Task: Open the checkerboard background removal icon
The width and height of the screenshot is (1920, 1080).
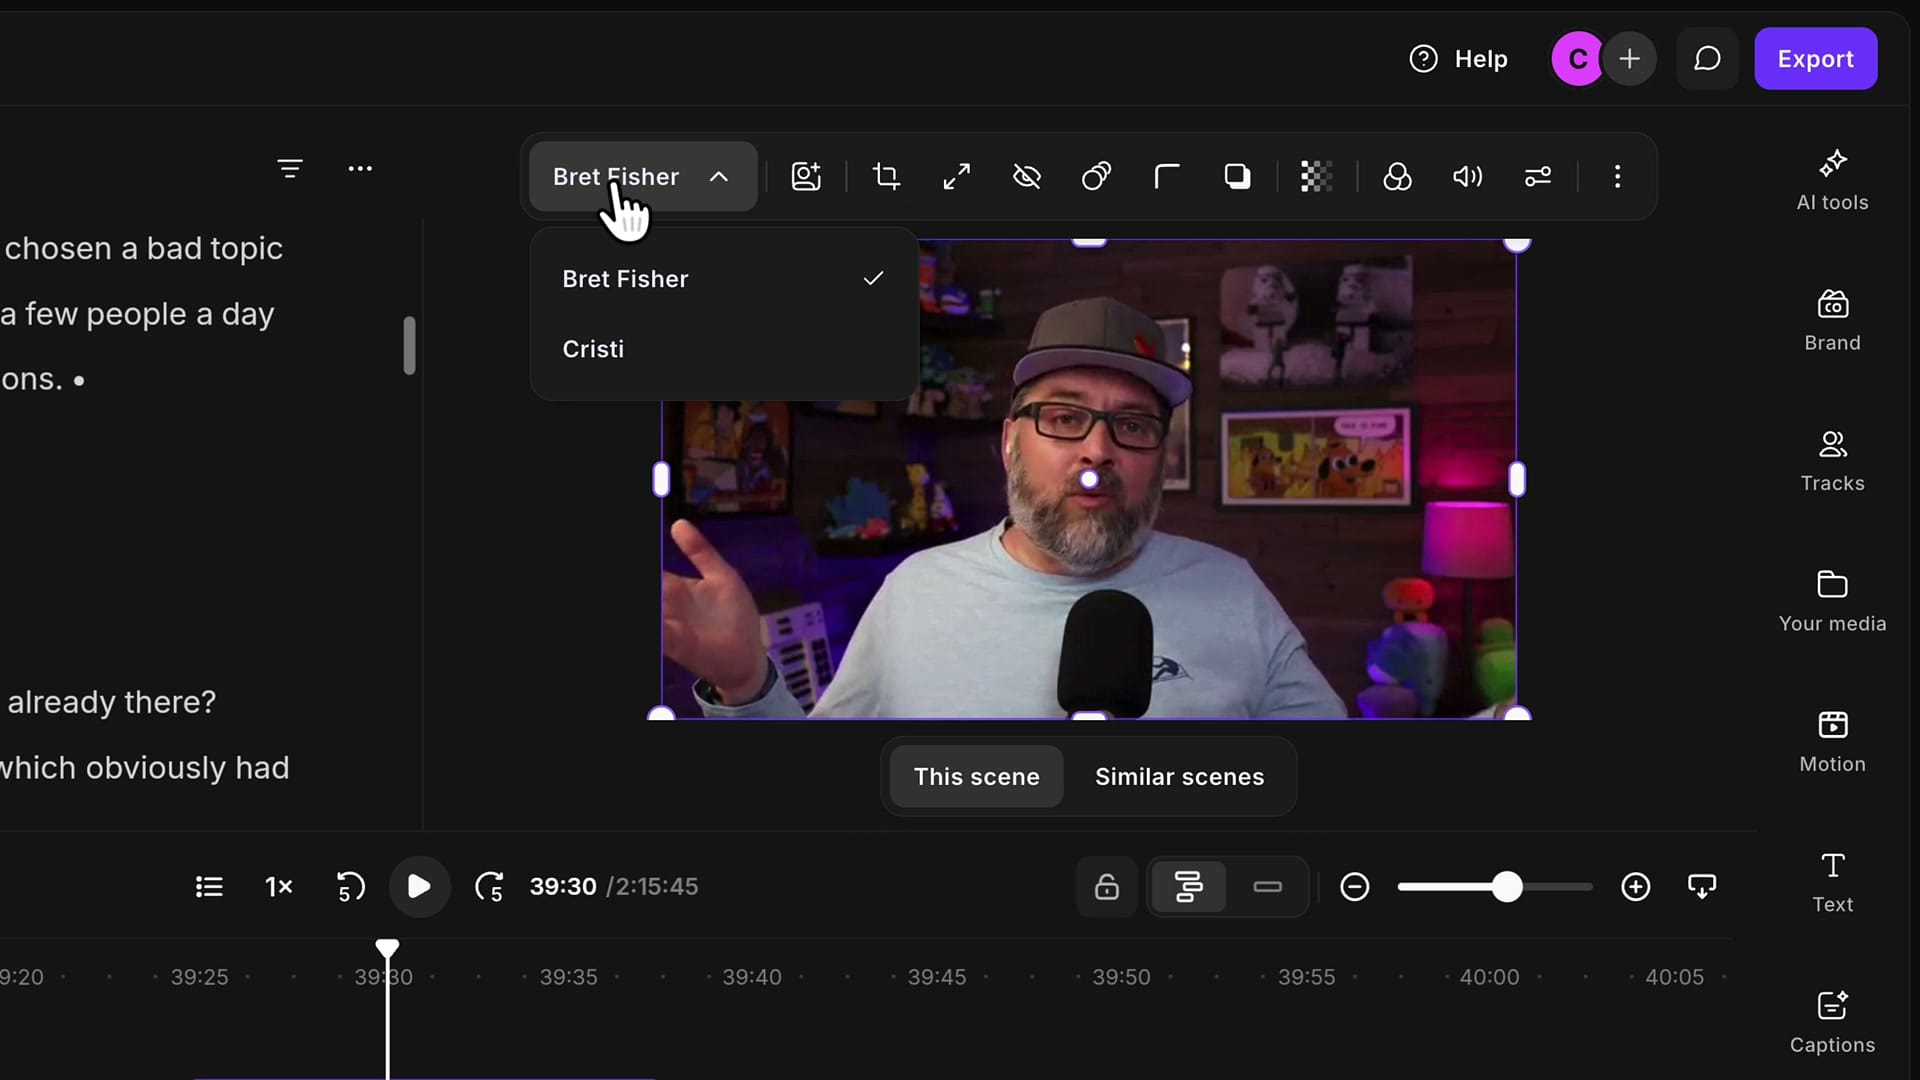Action: [1316, 177]
